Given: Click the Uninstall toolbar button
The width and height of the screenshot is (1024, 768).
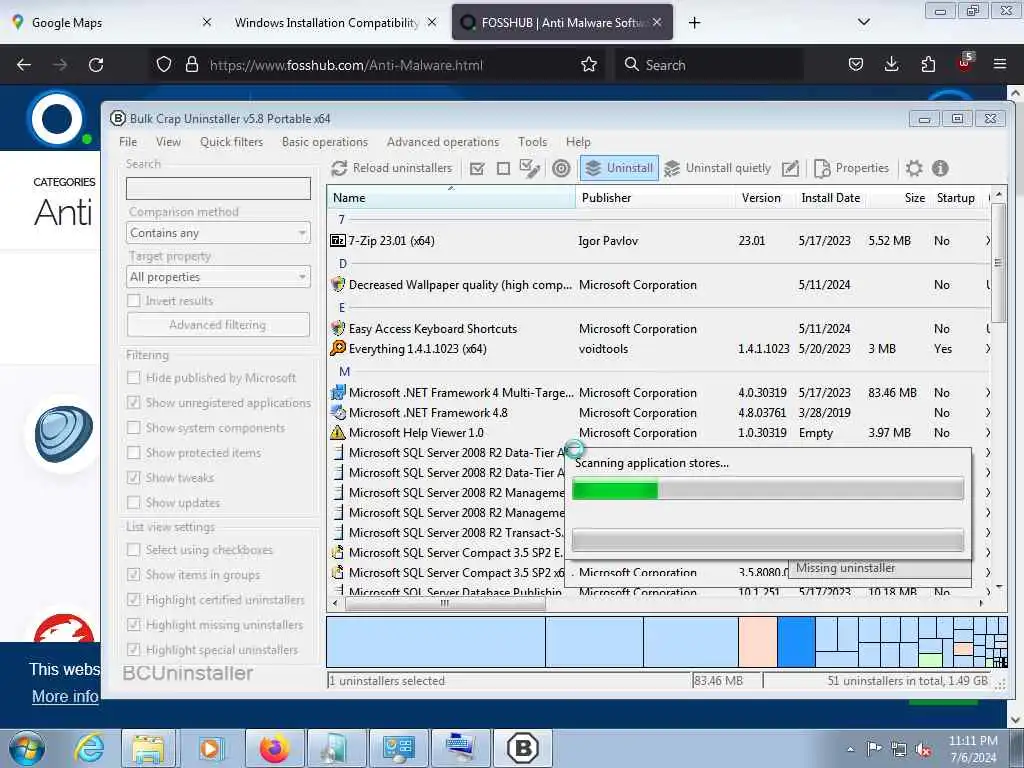Looking at the screenshot, I should pyautogui.click(x=619, y=168).
